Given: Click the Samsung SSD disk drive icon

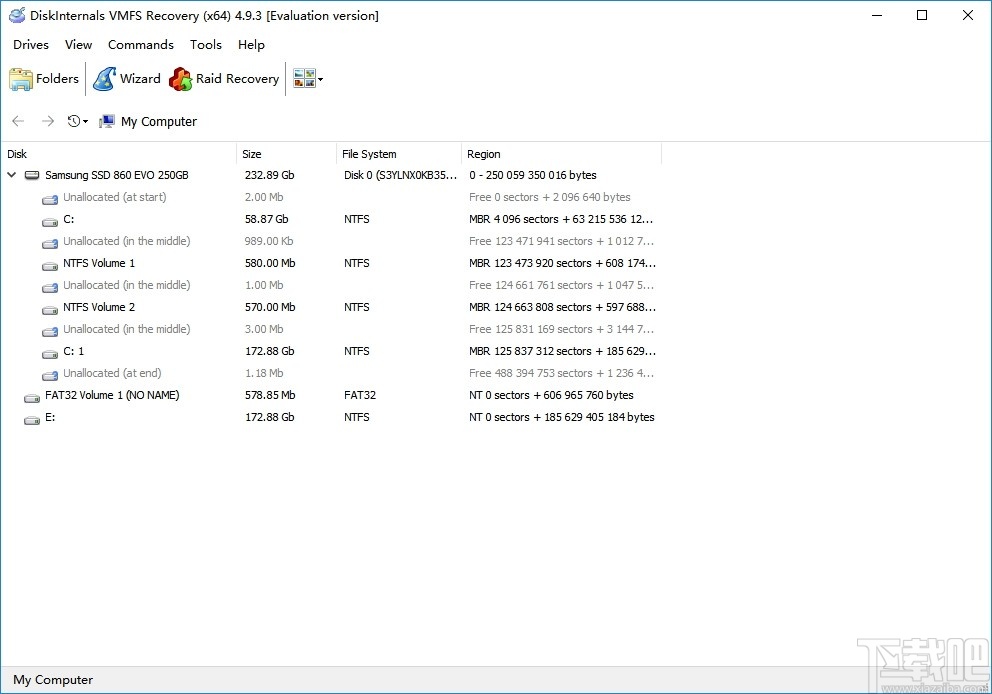Looking at the screenshot, I should pyautogui.click(x=32, y=174).
